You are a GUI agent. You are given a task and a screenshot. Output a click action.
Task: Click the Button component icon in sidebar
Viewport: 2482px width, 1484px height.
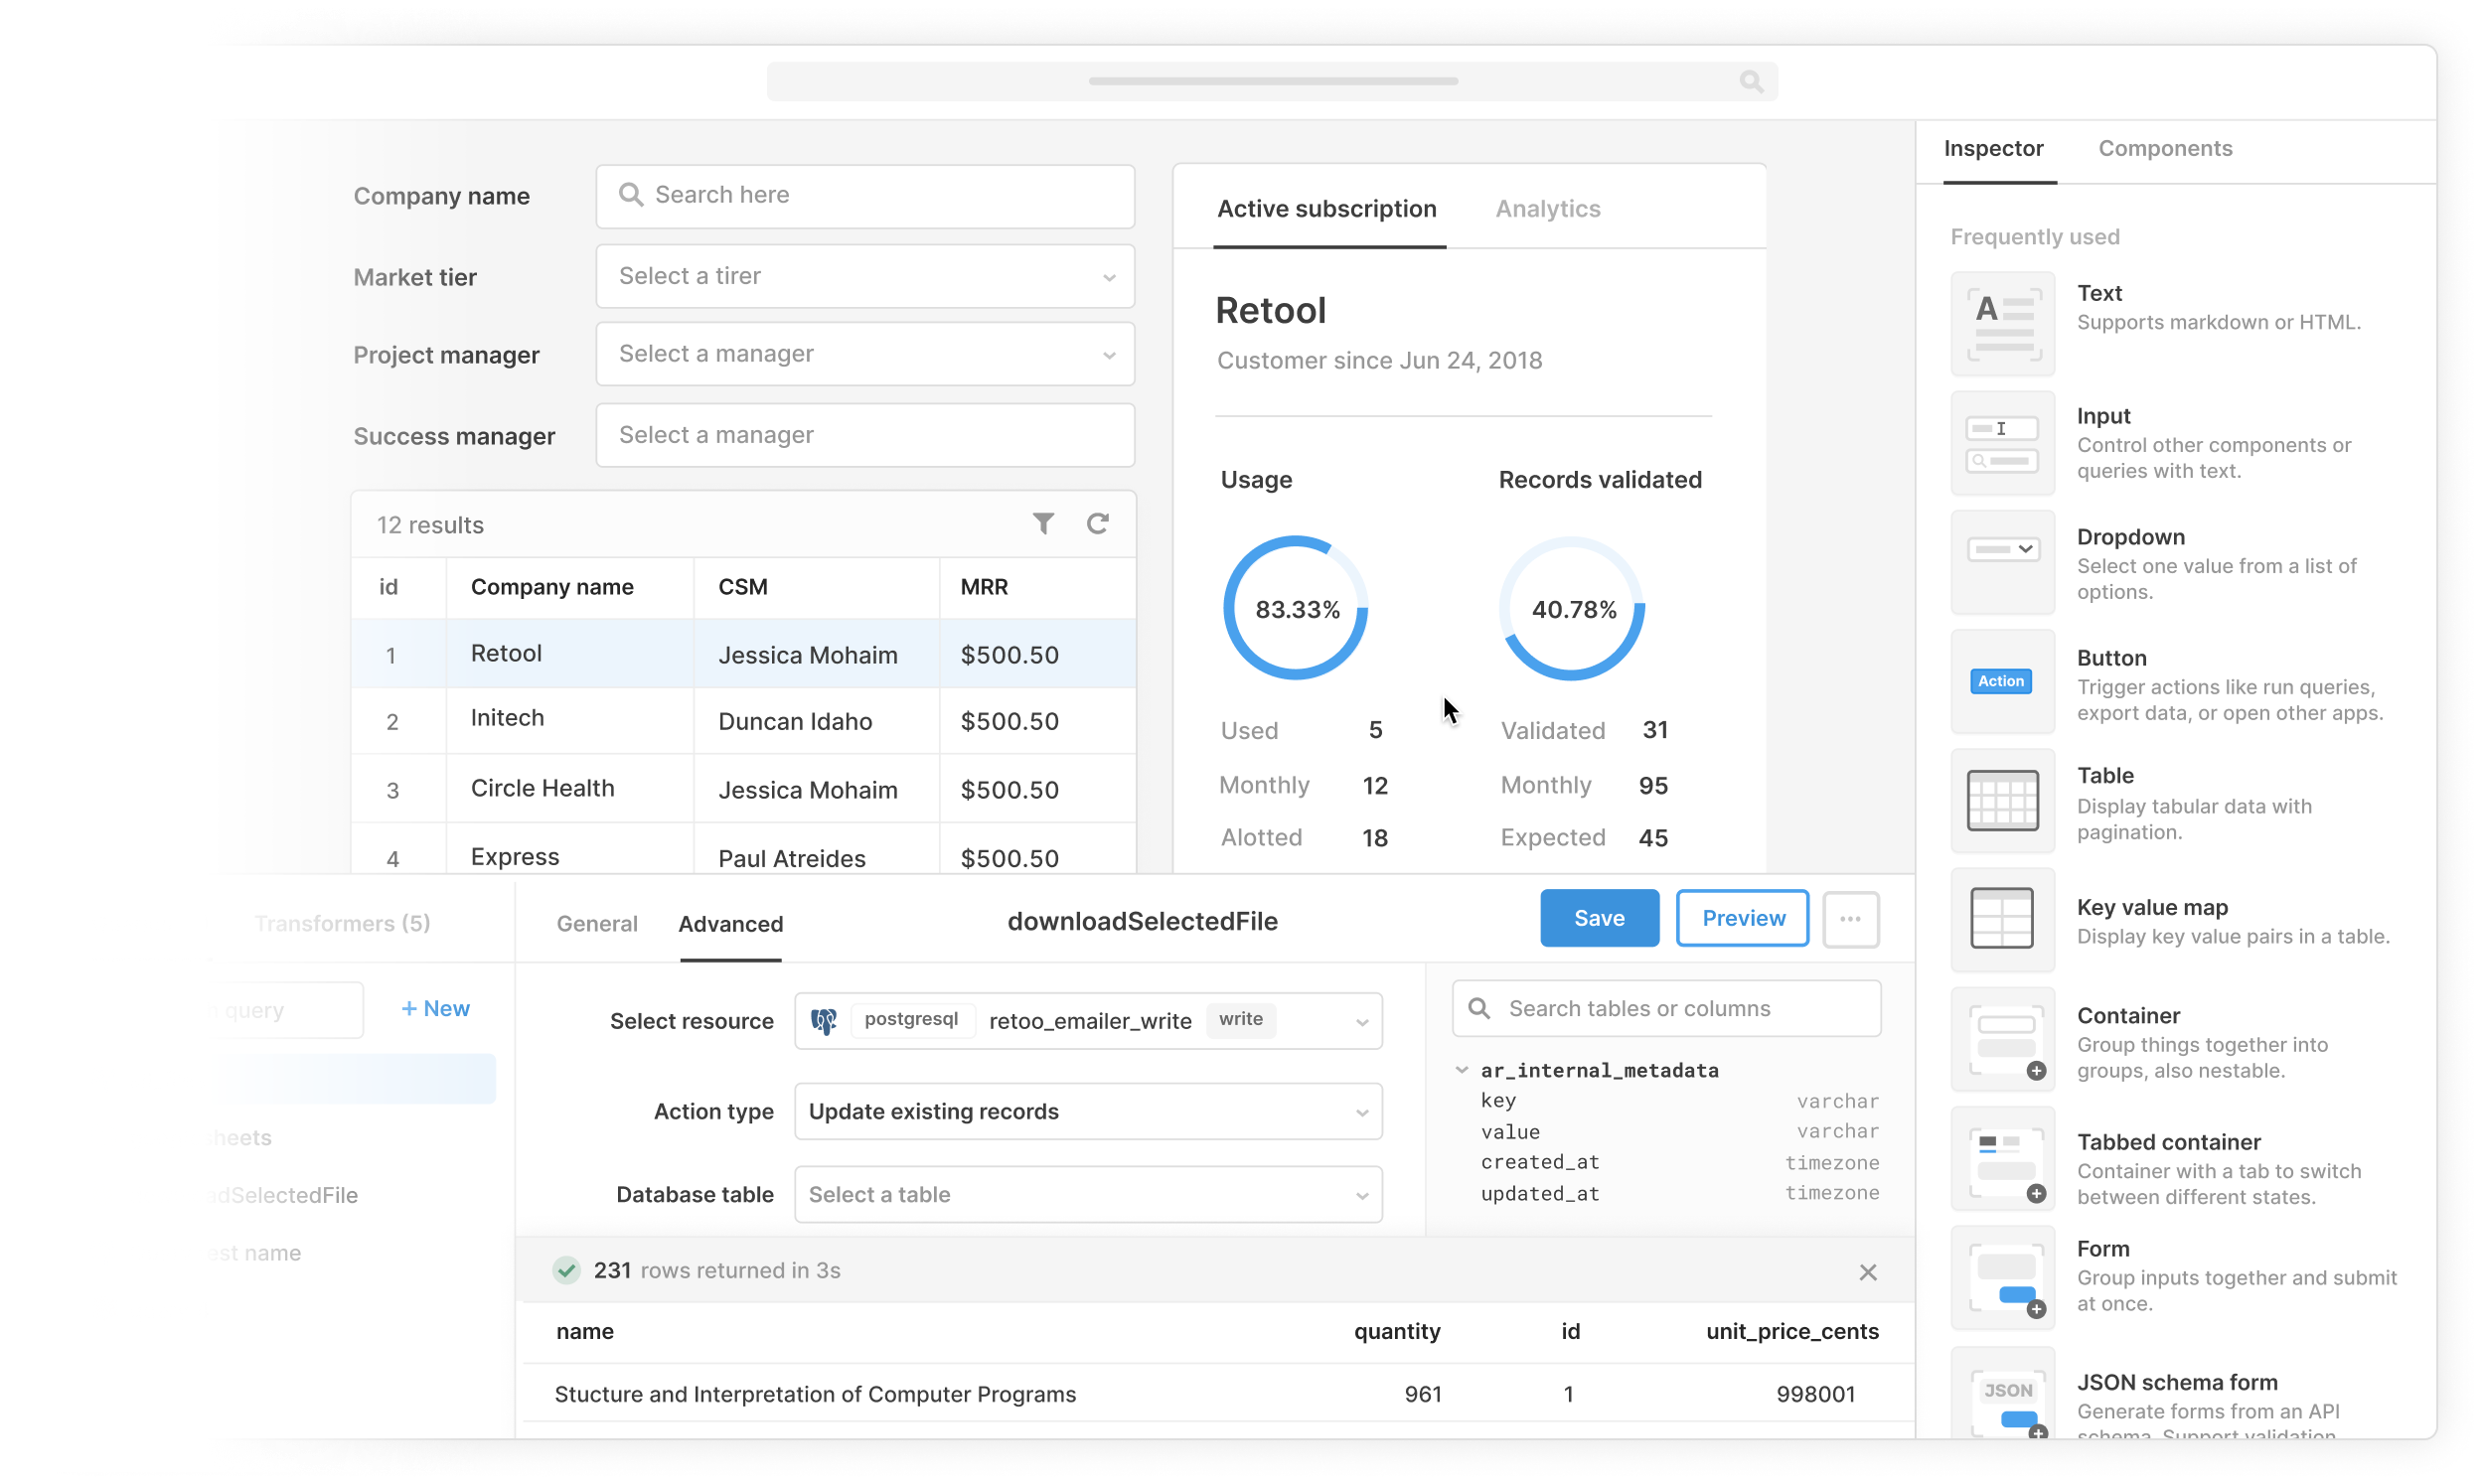pyautogui.click(x=2000, y=682)
